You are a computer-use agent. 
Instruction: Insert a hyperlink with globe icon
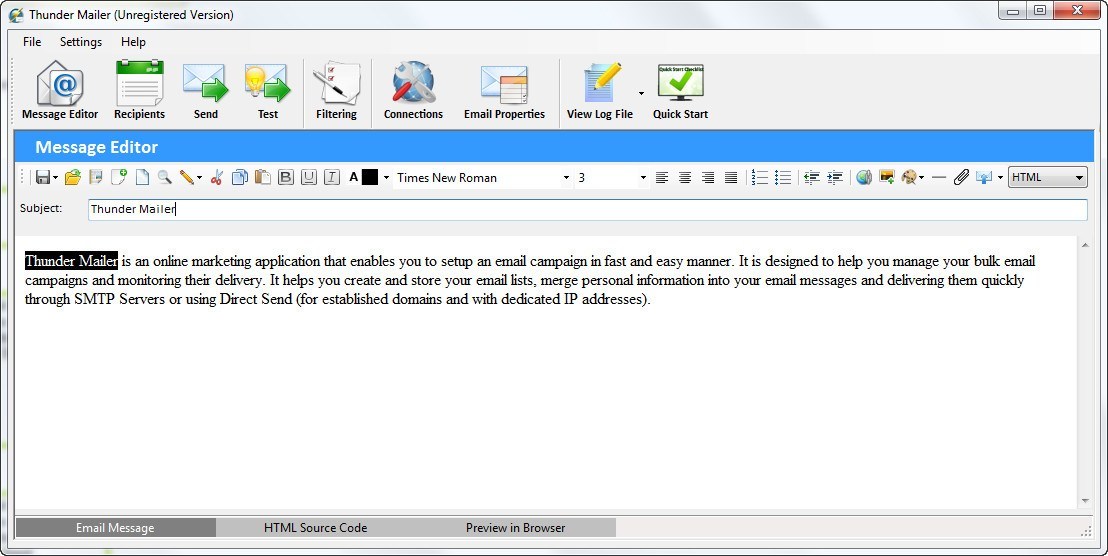click(x=864, y=177)
